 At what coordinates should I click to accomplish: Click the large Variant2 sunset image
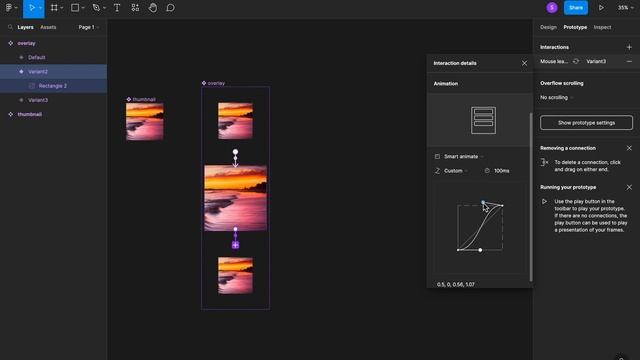[x=236, y=198]
